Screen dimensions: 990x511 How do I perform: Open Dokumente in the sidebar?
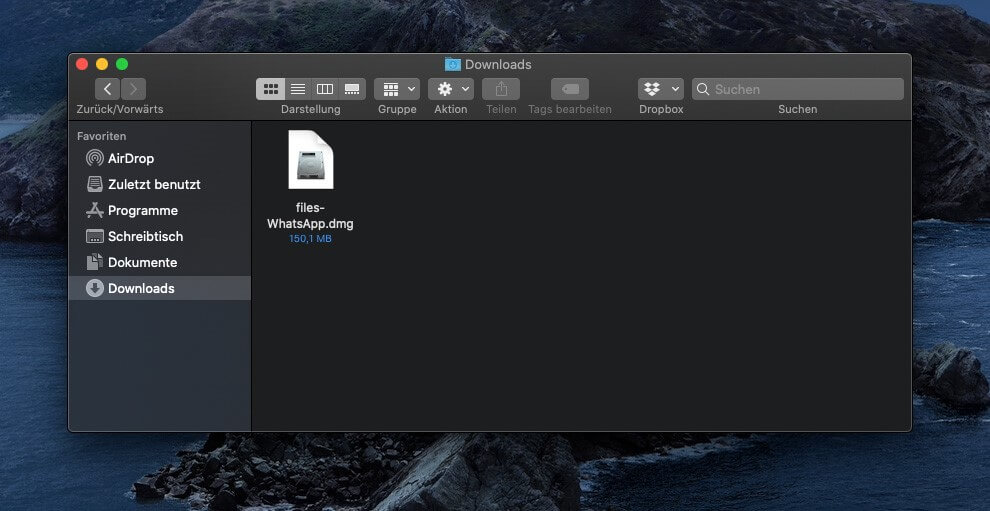tap(159, 262)
